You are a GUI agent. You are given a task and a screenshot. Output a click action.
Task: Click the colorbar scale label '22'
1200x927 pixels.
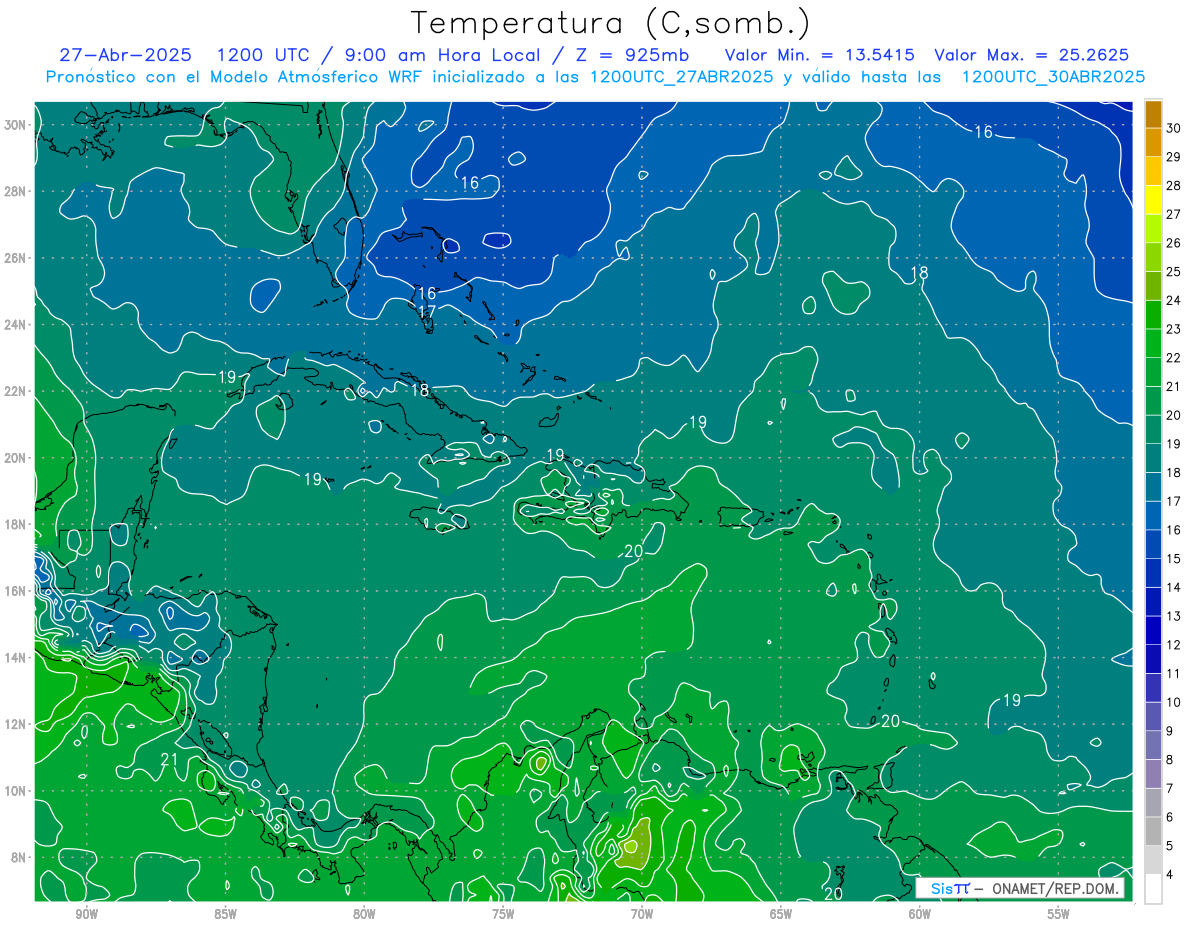[x=1174, y=358]
